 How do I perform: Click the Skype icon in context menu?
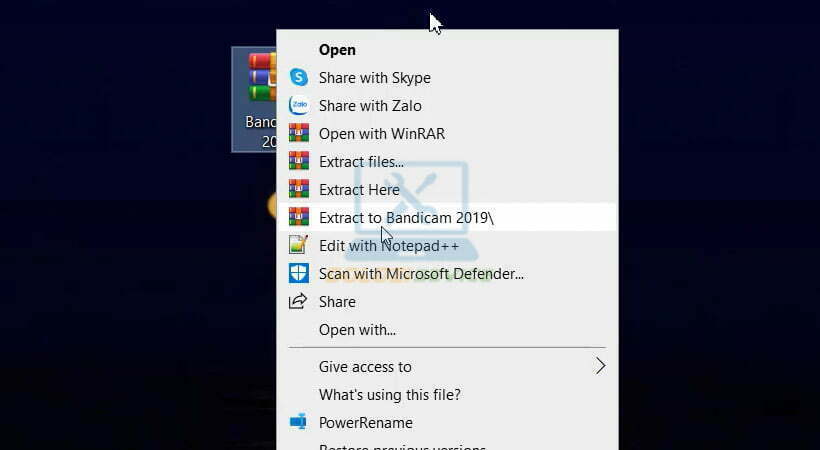298,78
